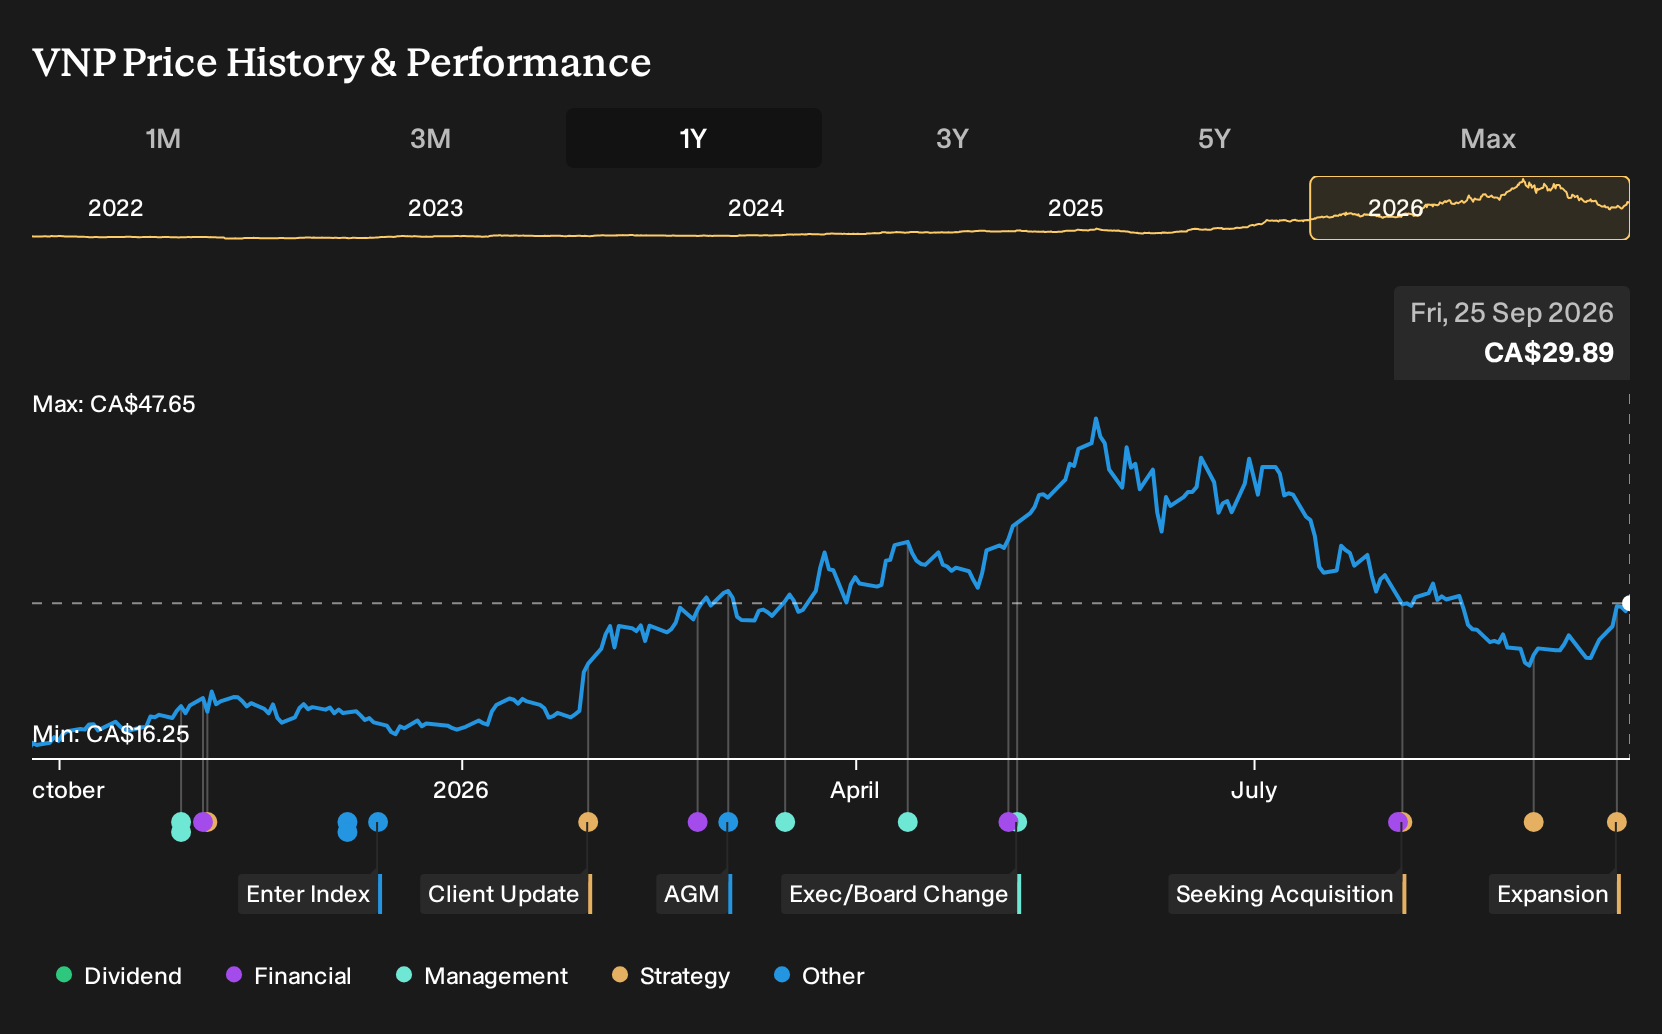1662x1034 pixels.
Task: Toggle the Management legend filter
Action: [x=482, y=976]
